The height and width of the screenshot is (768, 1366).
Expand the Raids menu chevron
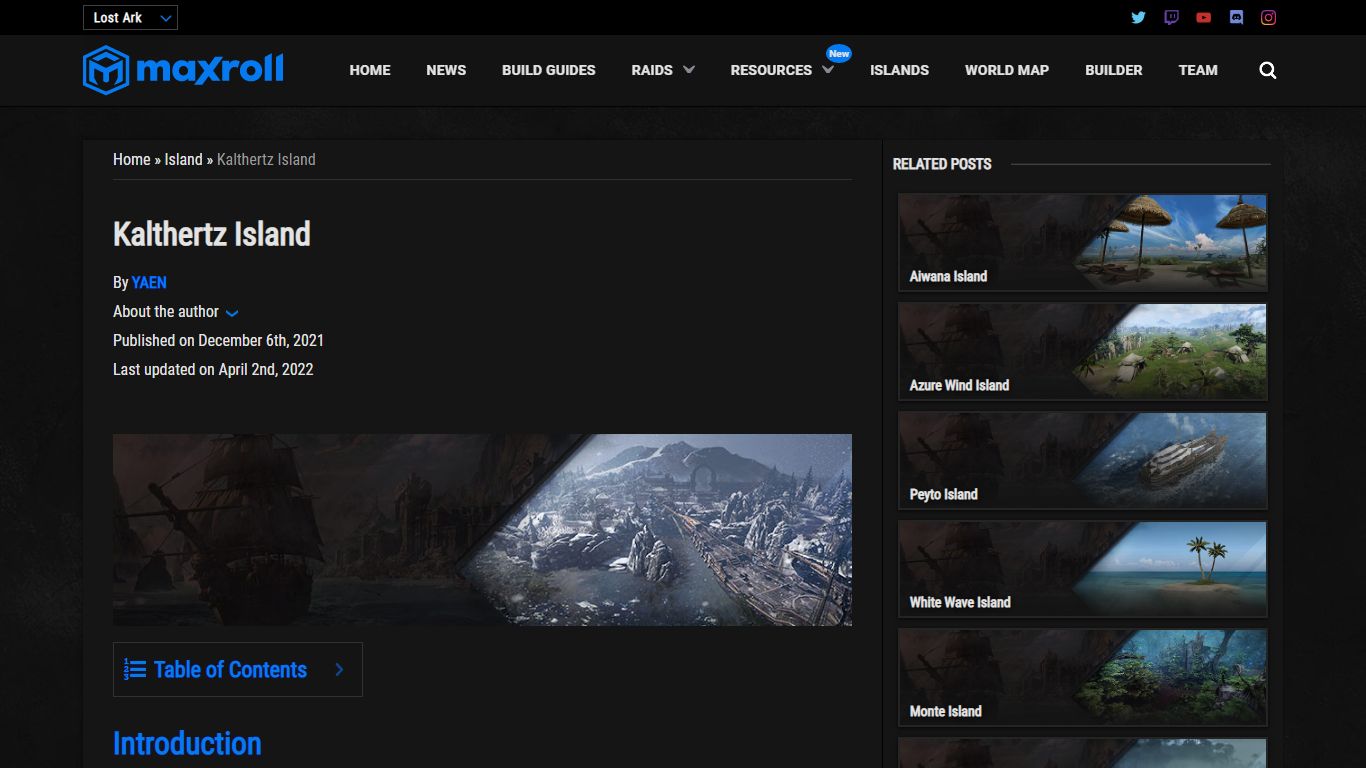(688, 70)
